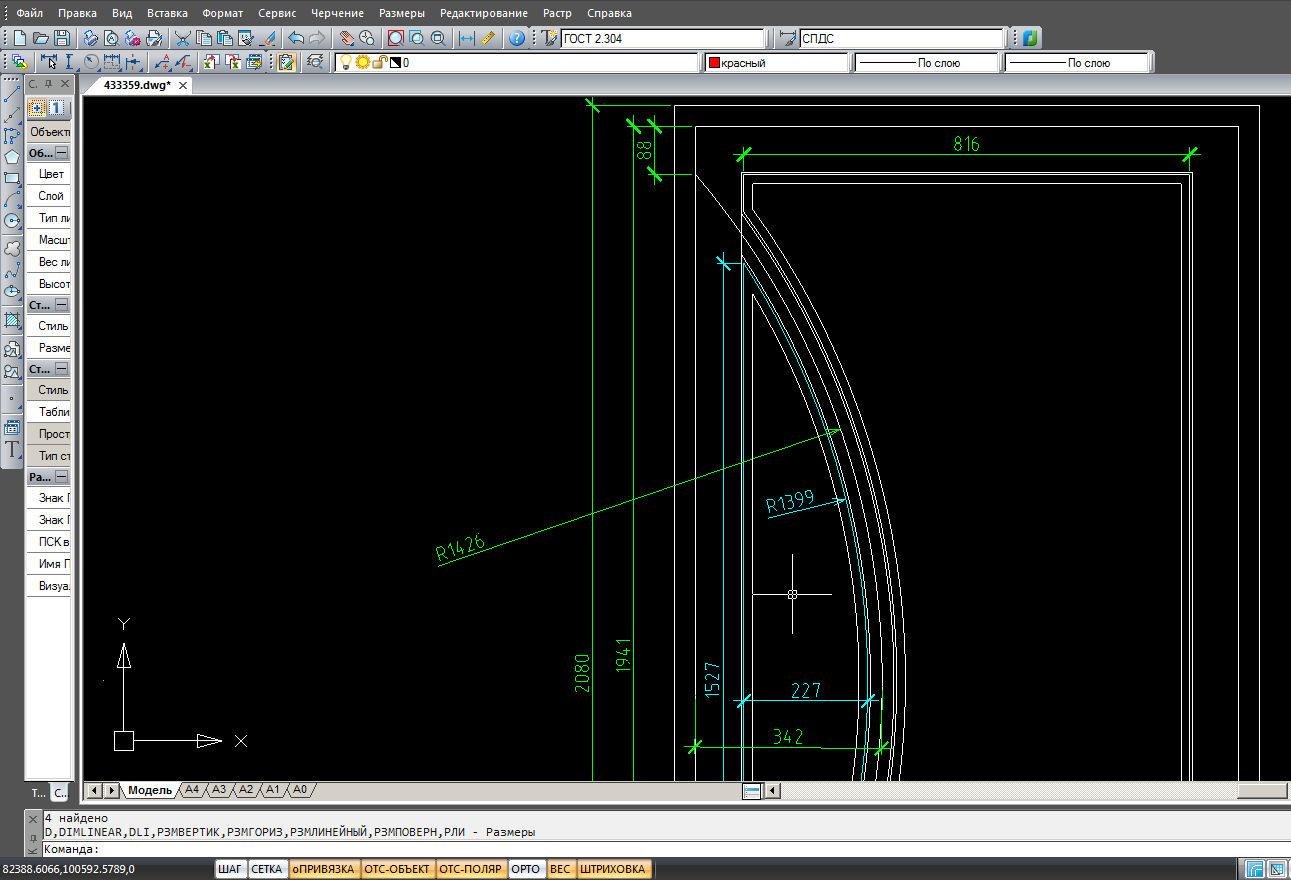This screenshot has width=1291, height=880.
Task: Click the yellow ruler measure icon
Action: [488, 38]
